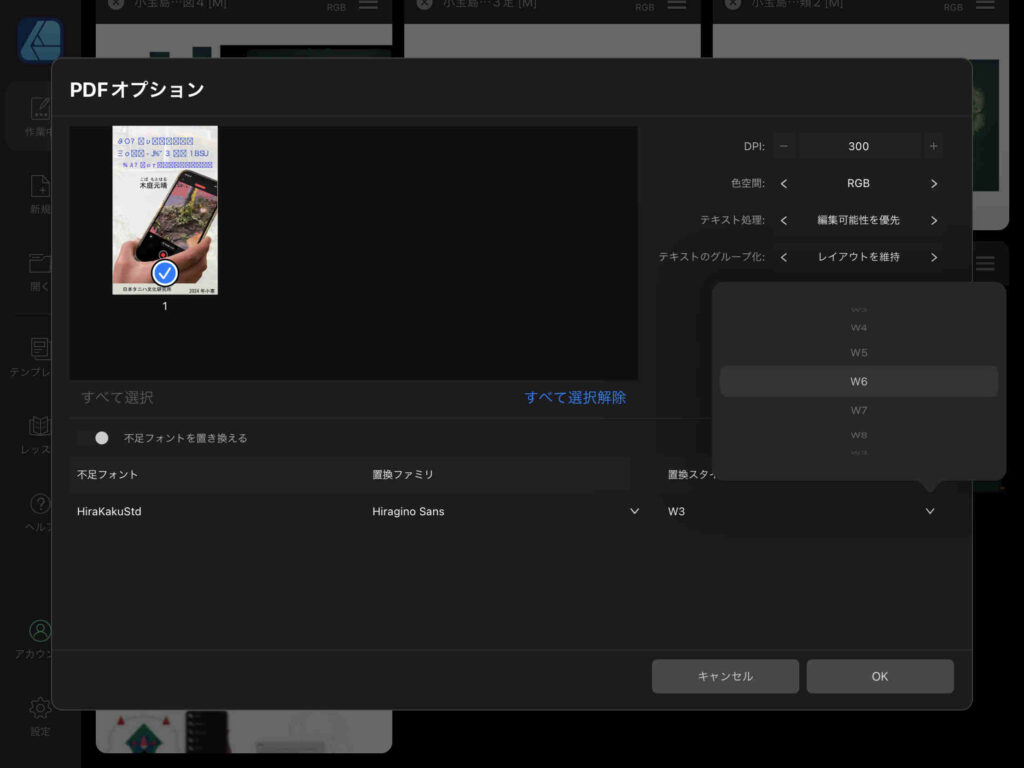Viewport: 1024px width, 768px height.
Task: Choose W4 in the style picker
Action: tap(858, 328)
